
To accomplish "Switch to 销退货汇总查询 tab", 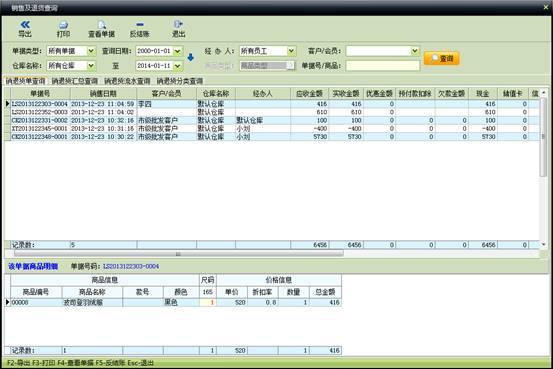I will (x=75, y=81).
